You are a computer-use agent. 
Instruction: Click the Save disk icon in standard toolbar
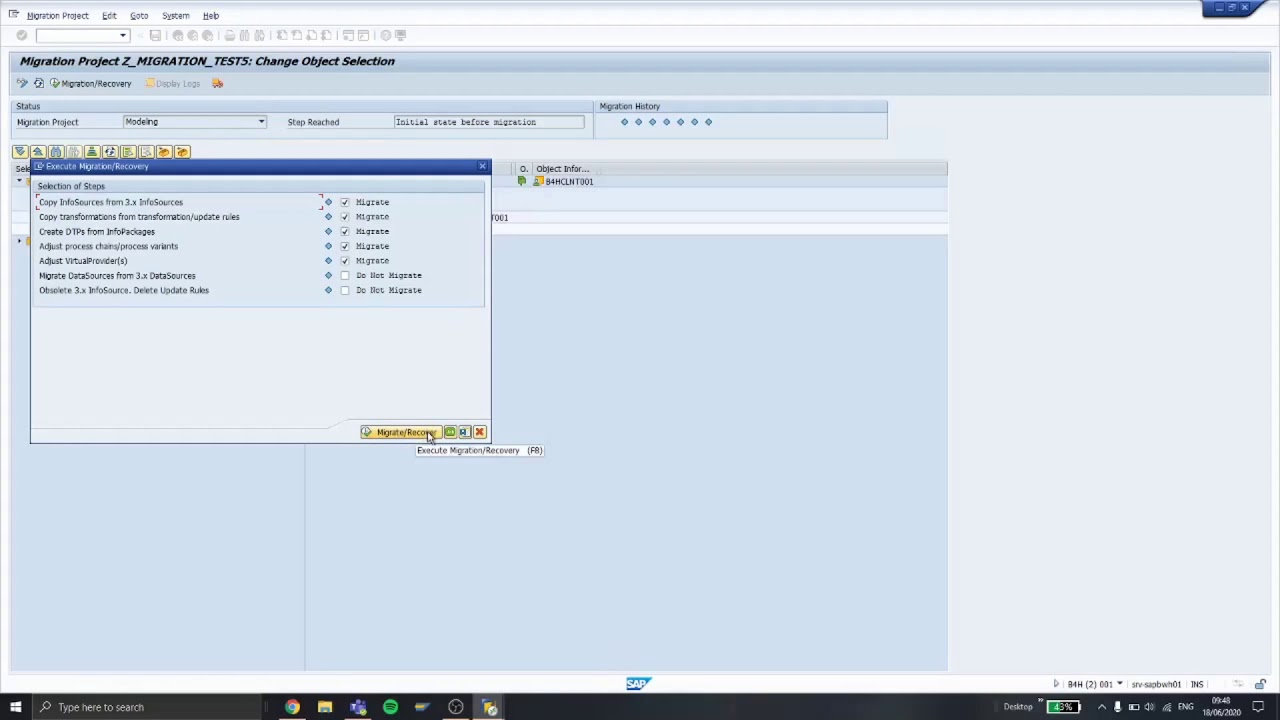pyautogui.click(x=155, y=35)
